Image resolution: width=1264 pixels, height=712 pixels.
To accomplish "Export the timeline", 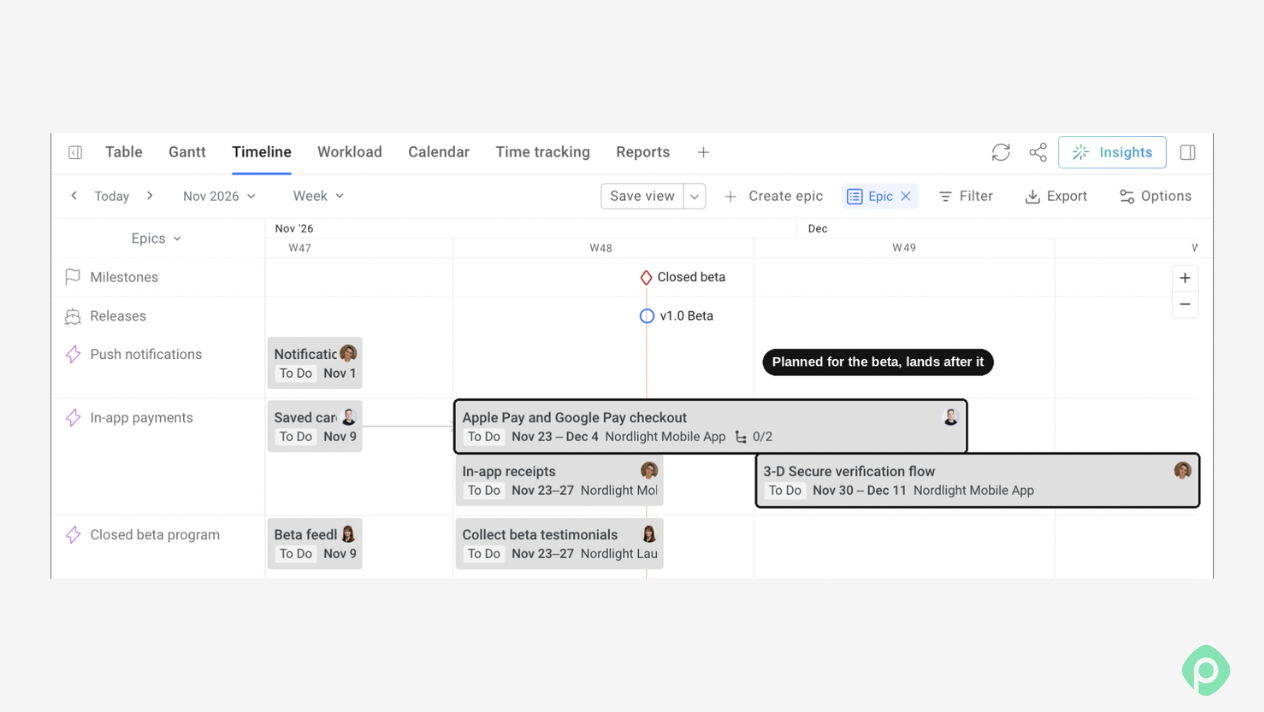I will coord(1056,196).
